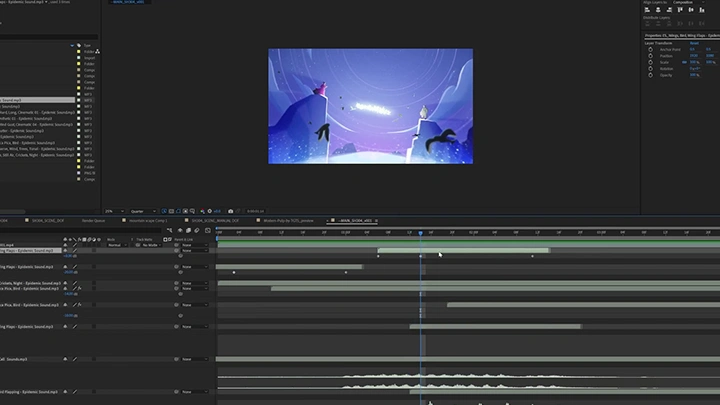Image resolution: width=720 pixels, height=405 pixels.
Task: Click the align vertical center icon
Action: point(691,10)
